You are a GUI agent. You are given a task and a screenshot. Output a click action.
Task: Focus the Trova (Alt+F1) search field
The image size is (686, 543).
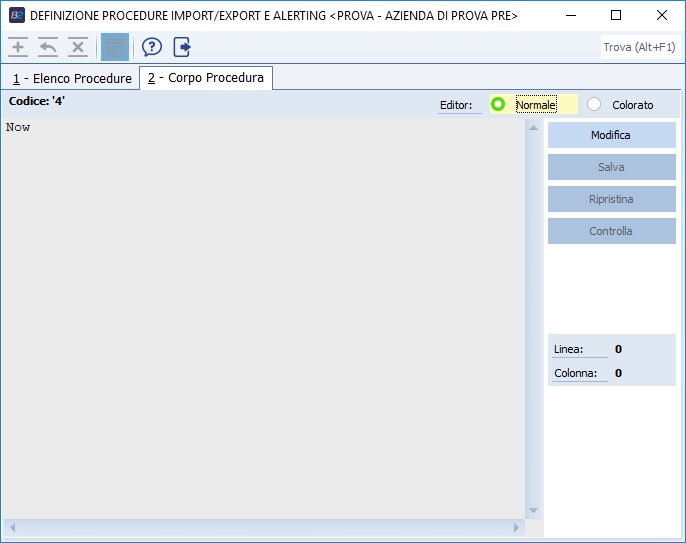(640, 47)
